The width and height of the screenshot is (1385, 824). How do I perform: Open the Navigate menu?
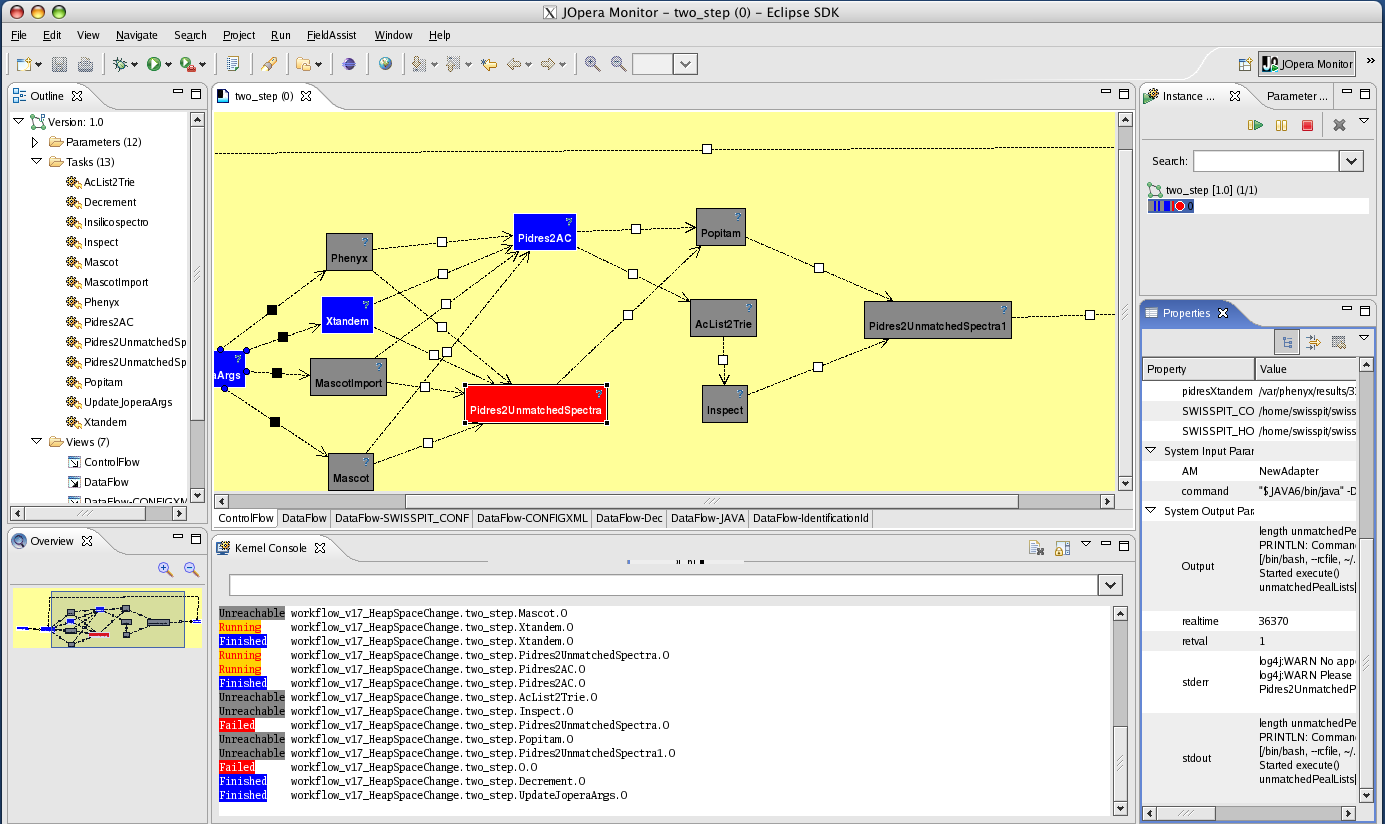pos(137,35)
